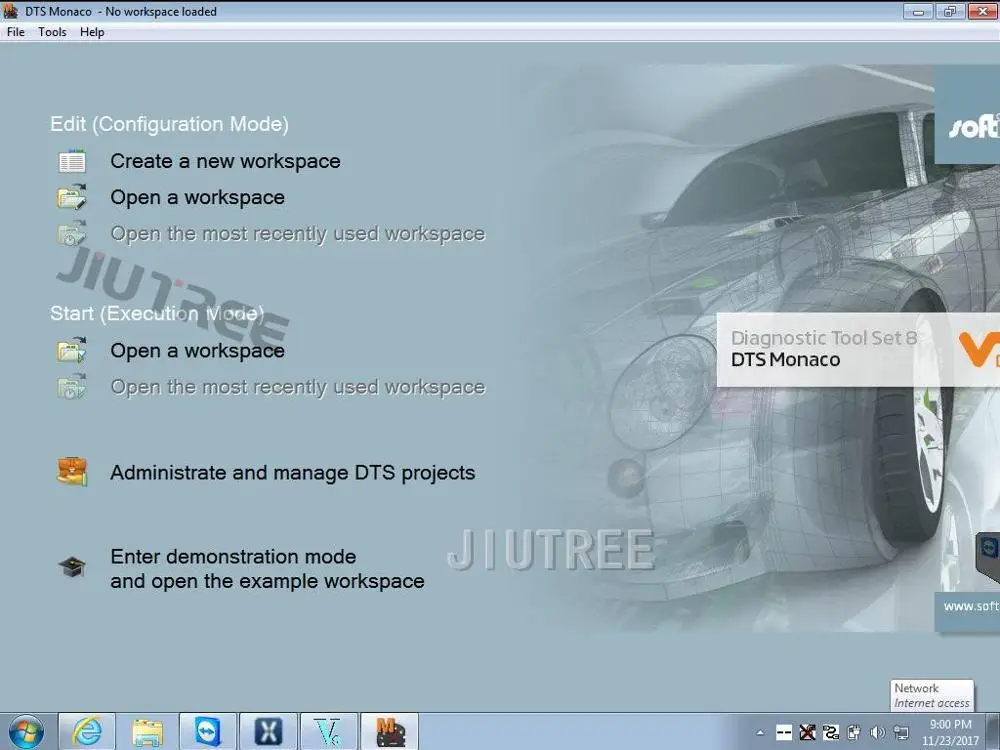Open the Xentry X icon in the taskbar
The image size is (1000, 750).
point(268,732)
